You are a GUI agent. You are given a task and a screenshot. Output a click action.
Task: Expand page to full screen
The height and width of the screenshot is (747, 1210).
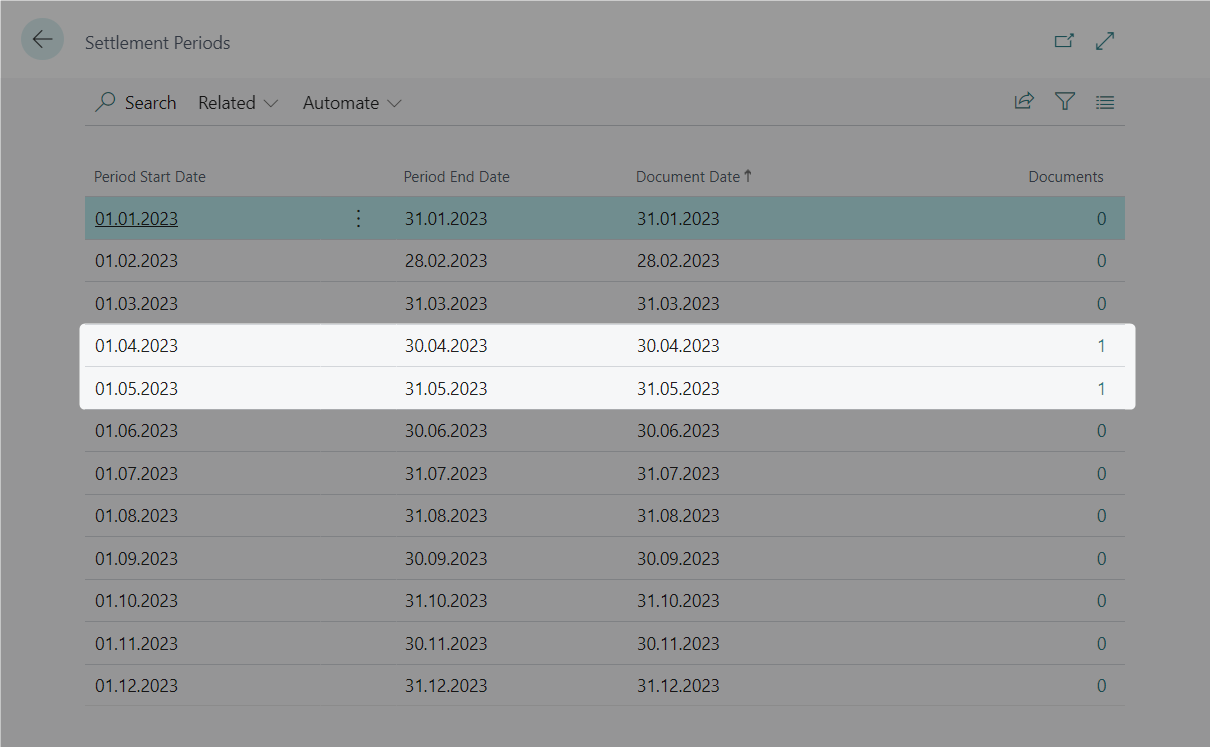[1105, 41]
